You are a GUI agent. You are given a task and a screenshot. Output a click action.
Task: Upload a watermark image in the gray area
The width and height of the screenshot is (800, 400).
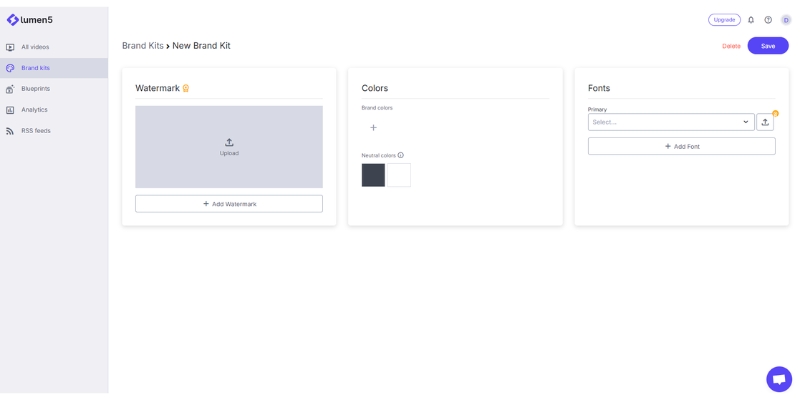click(229, 147)
